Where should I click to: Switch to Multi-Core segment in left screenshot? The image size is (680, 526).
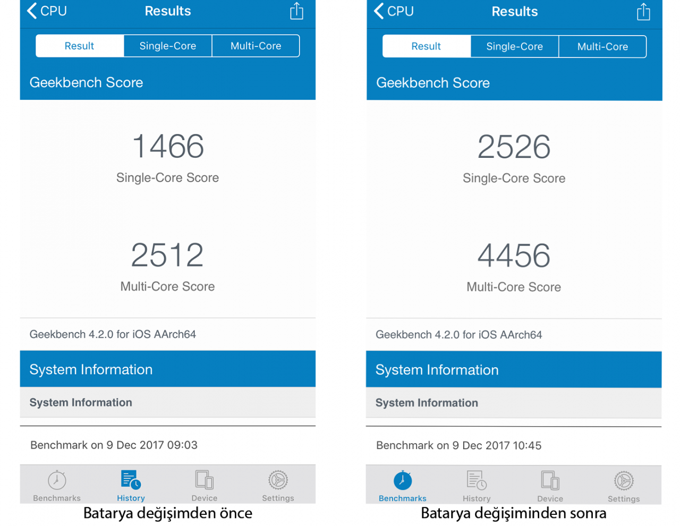coord(255,46)
